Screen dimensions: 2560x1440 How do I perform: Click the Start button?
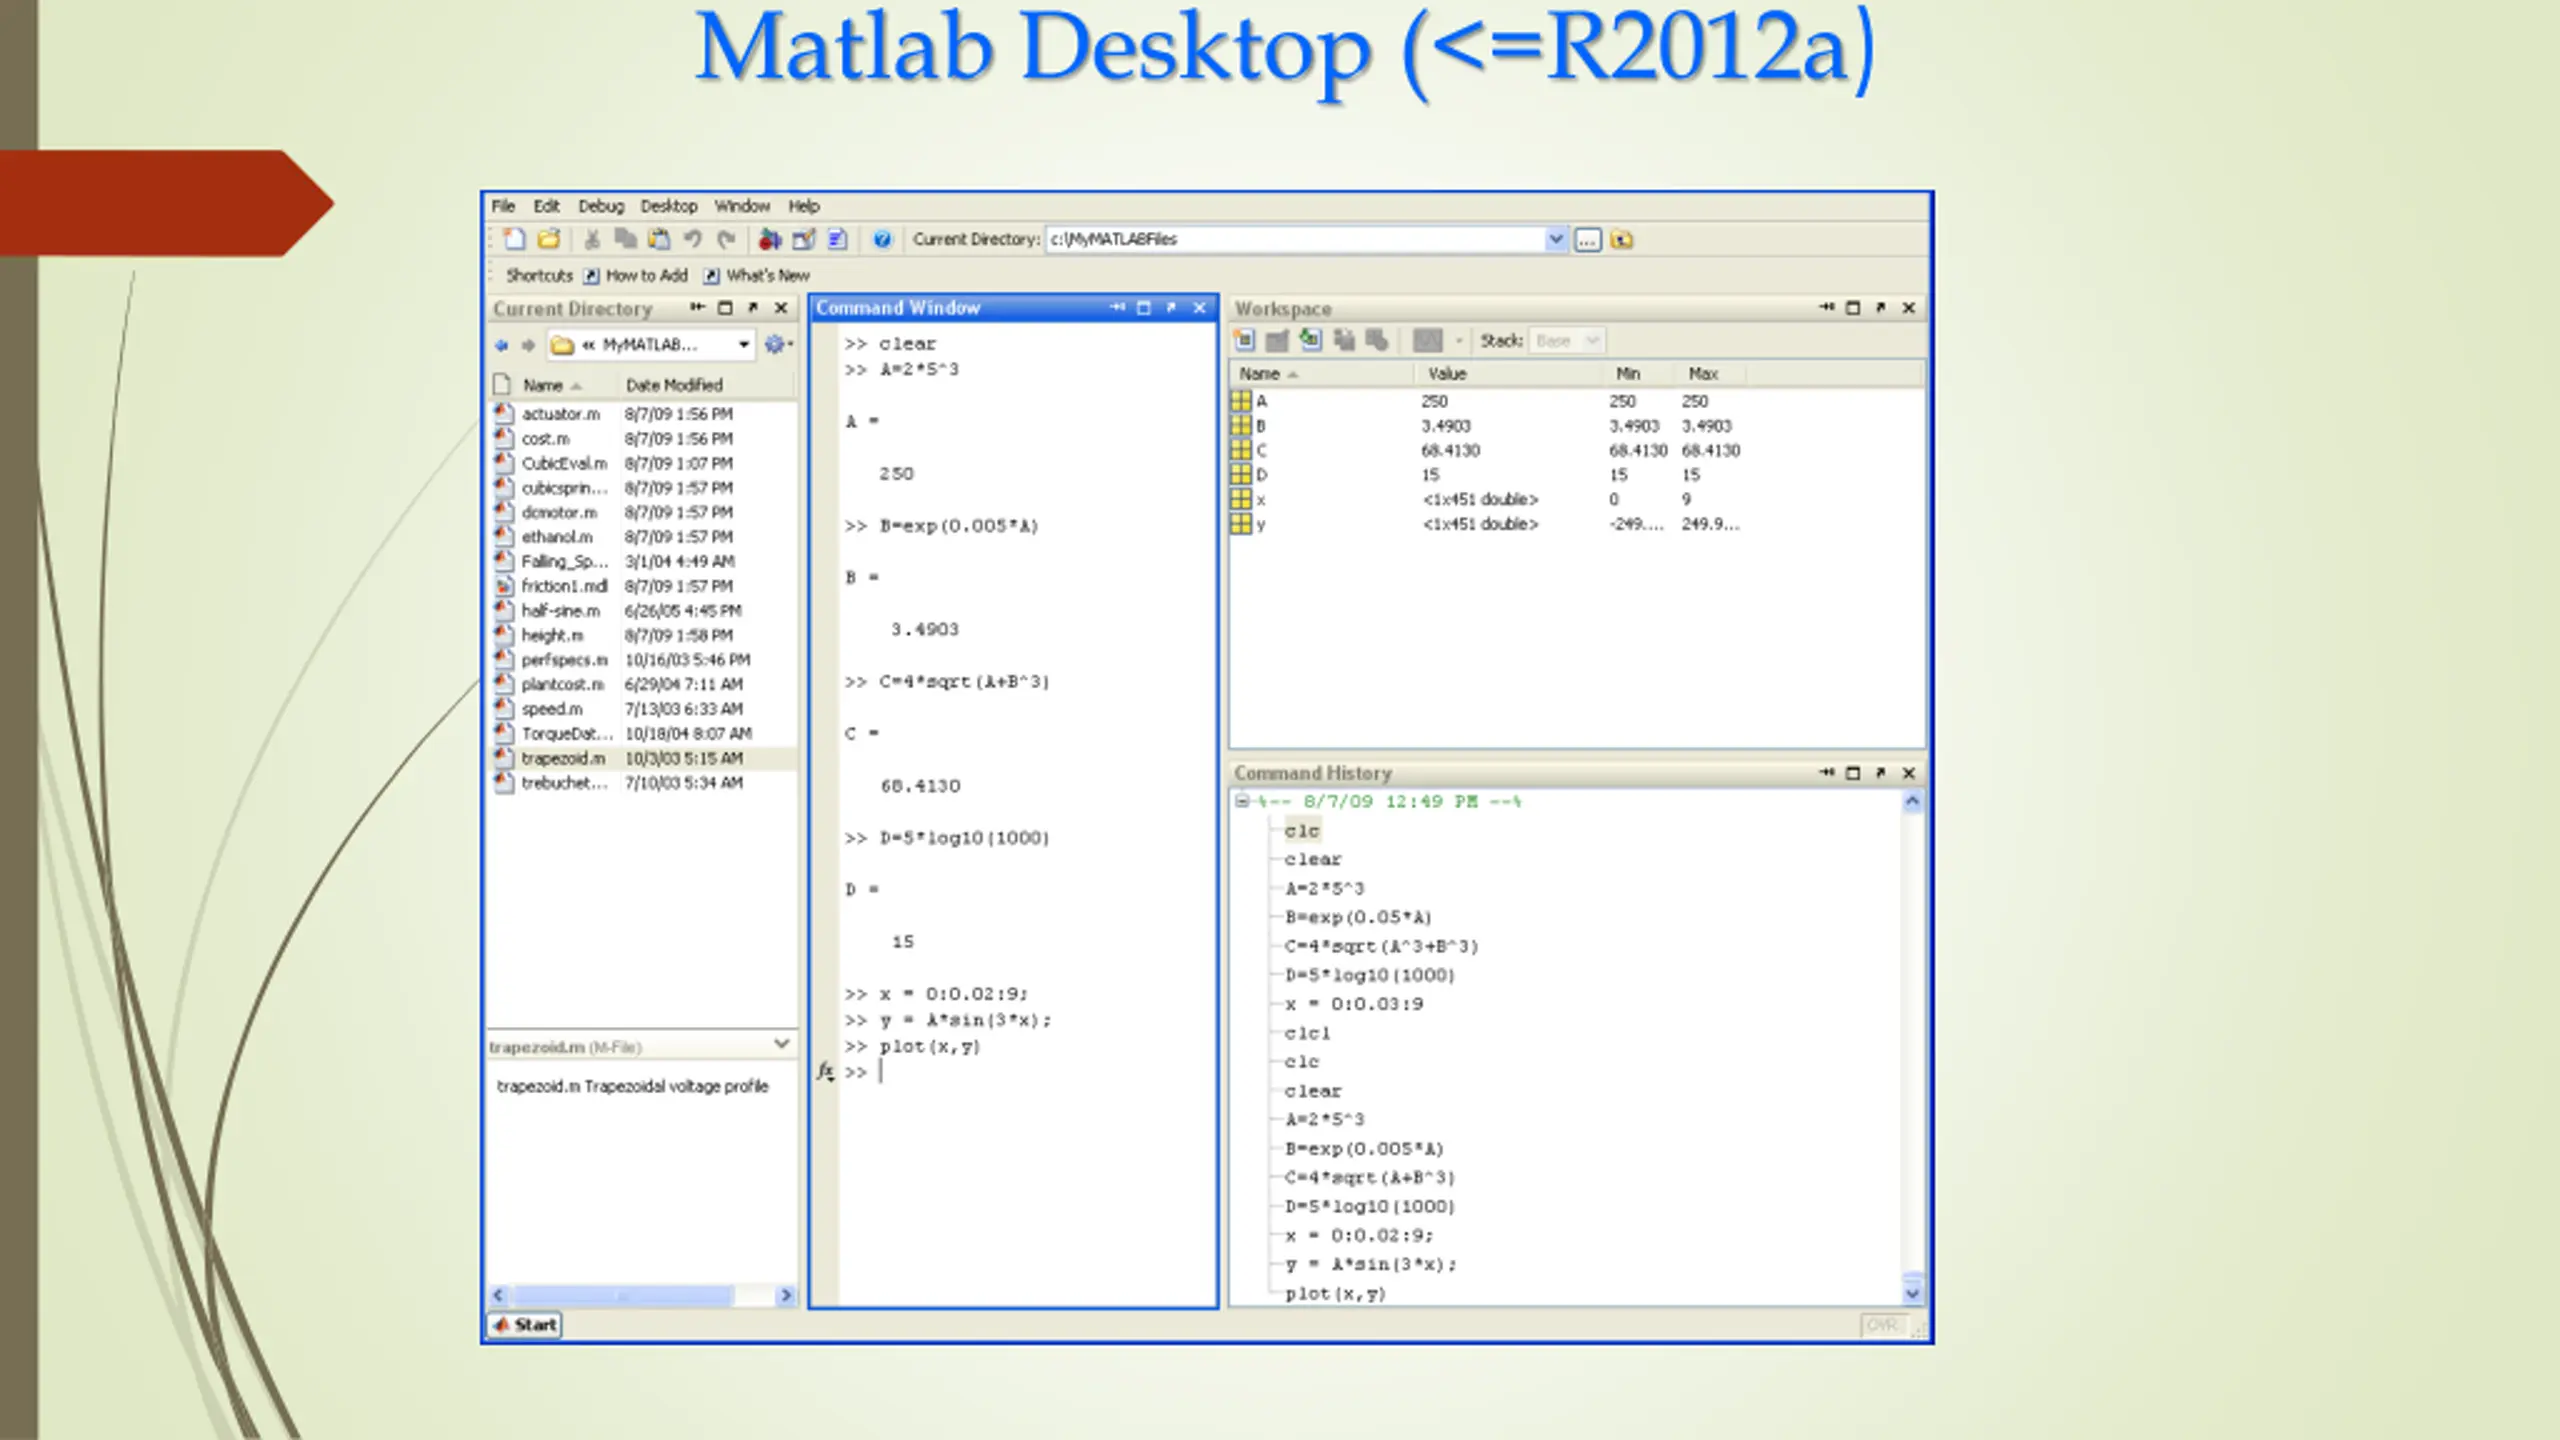(x=525, y=1324)
